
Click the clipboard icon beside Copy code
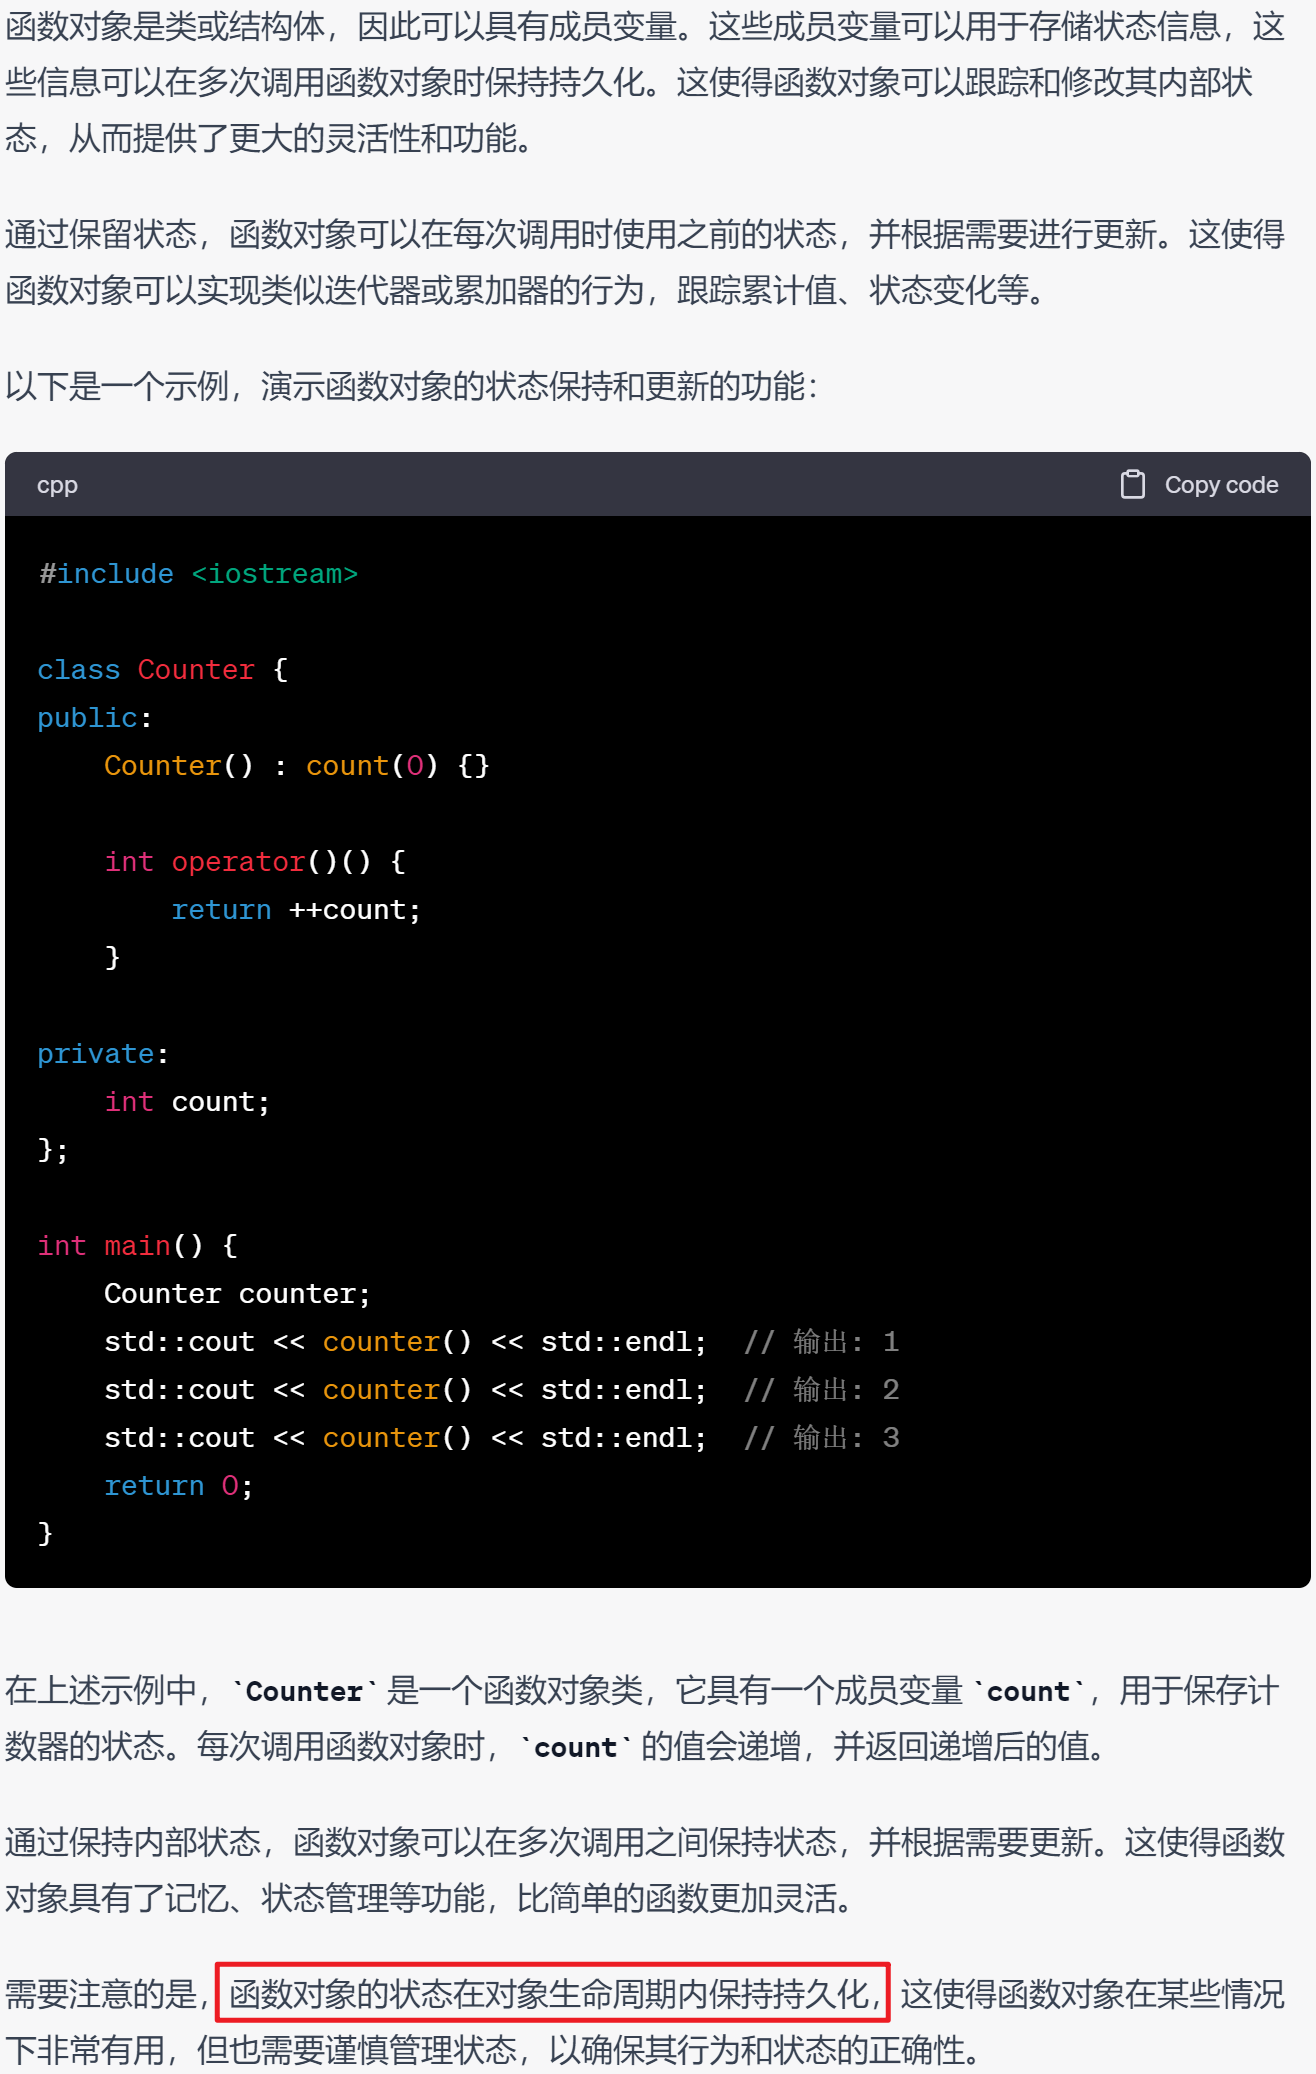point(1132,485)
